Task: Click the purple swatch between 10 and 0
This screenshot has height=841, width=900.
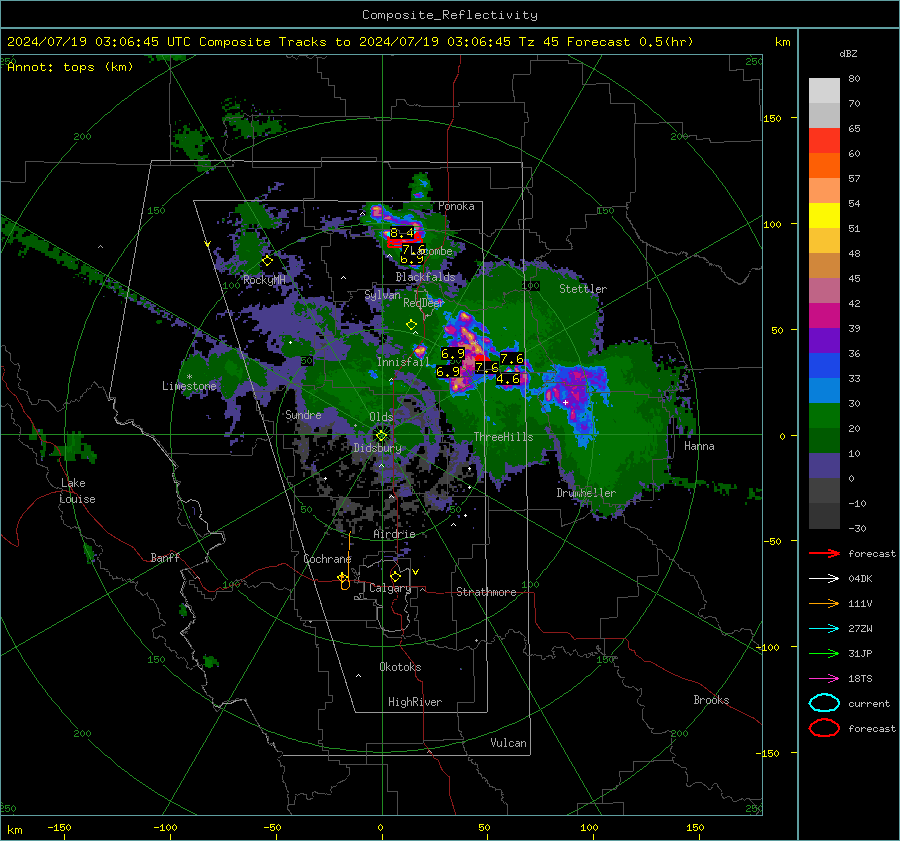Action: (824, 466)
